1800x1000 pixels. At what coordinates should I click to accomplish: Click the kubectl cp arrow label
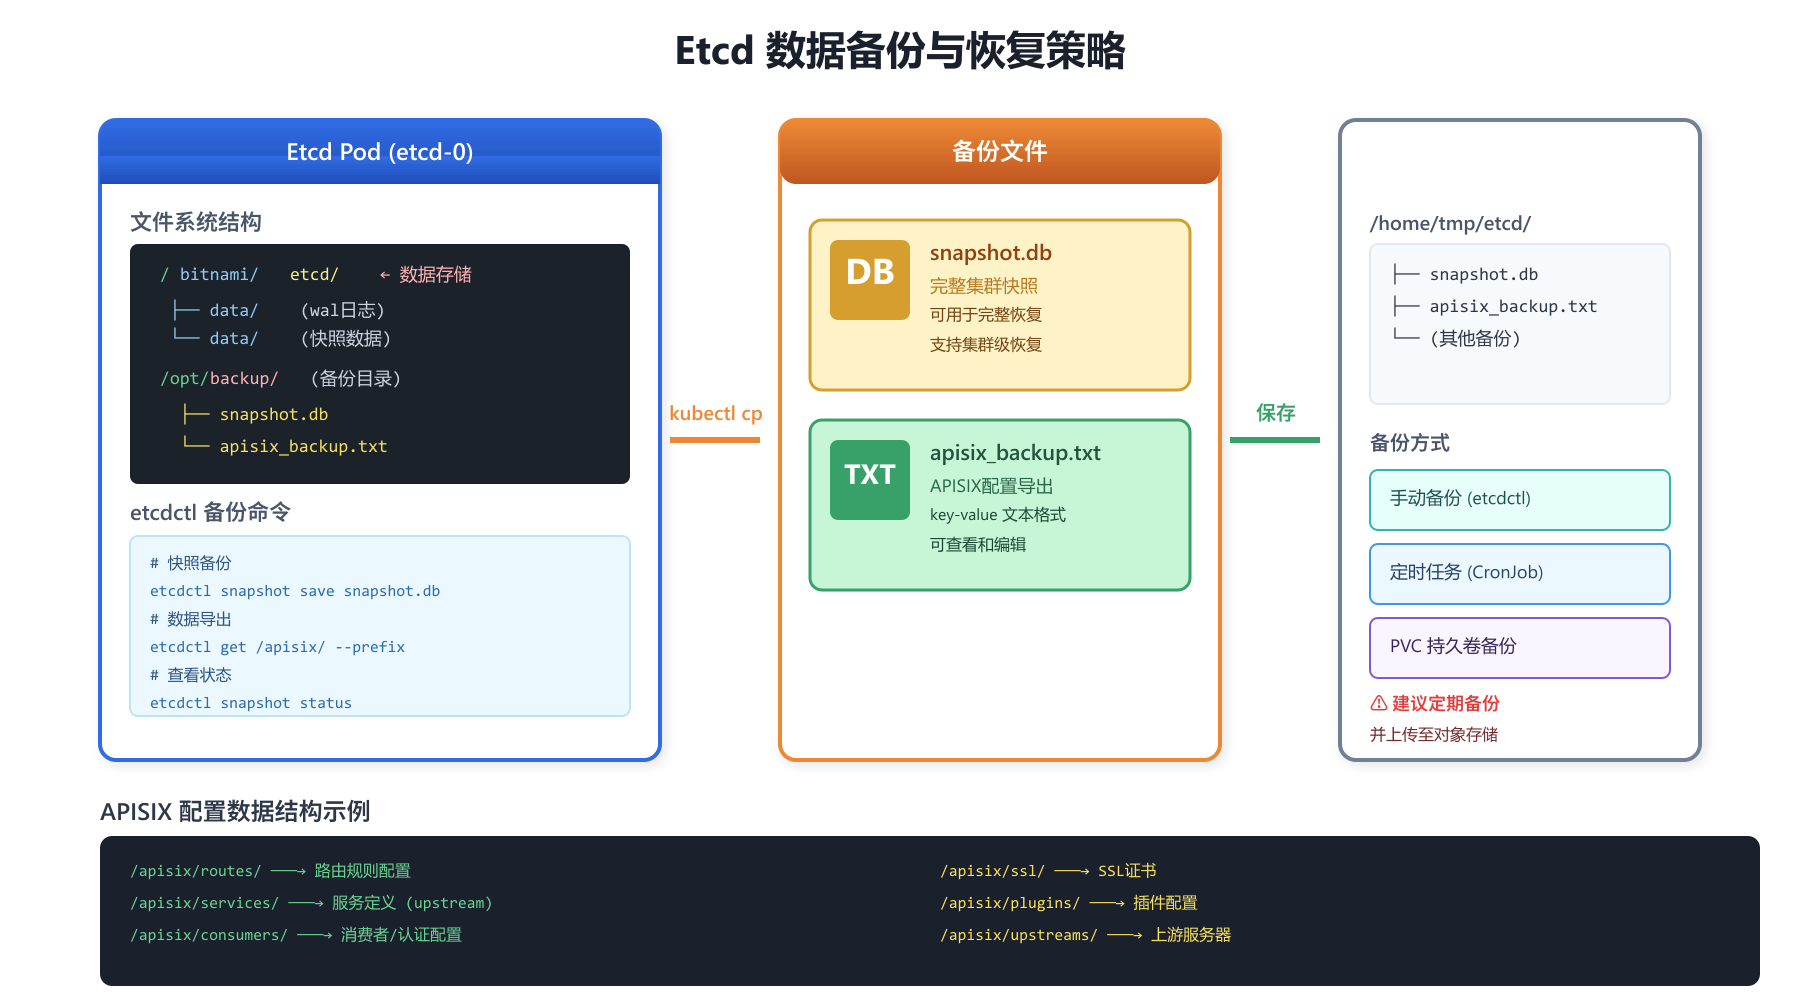coord(715,413)
